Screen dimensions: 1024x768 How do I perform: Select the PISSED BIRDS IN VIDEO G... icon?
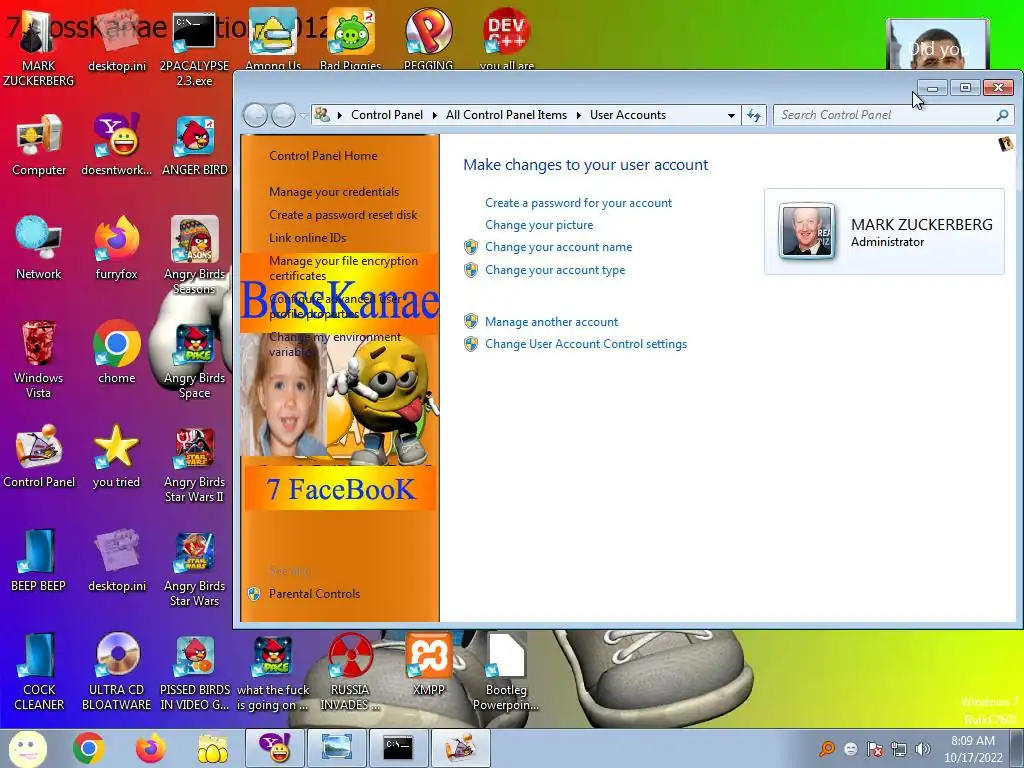click(x=195, y=672)
